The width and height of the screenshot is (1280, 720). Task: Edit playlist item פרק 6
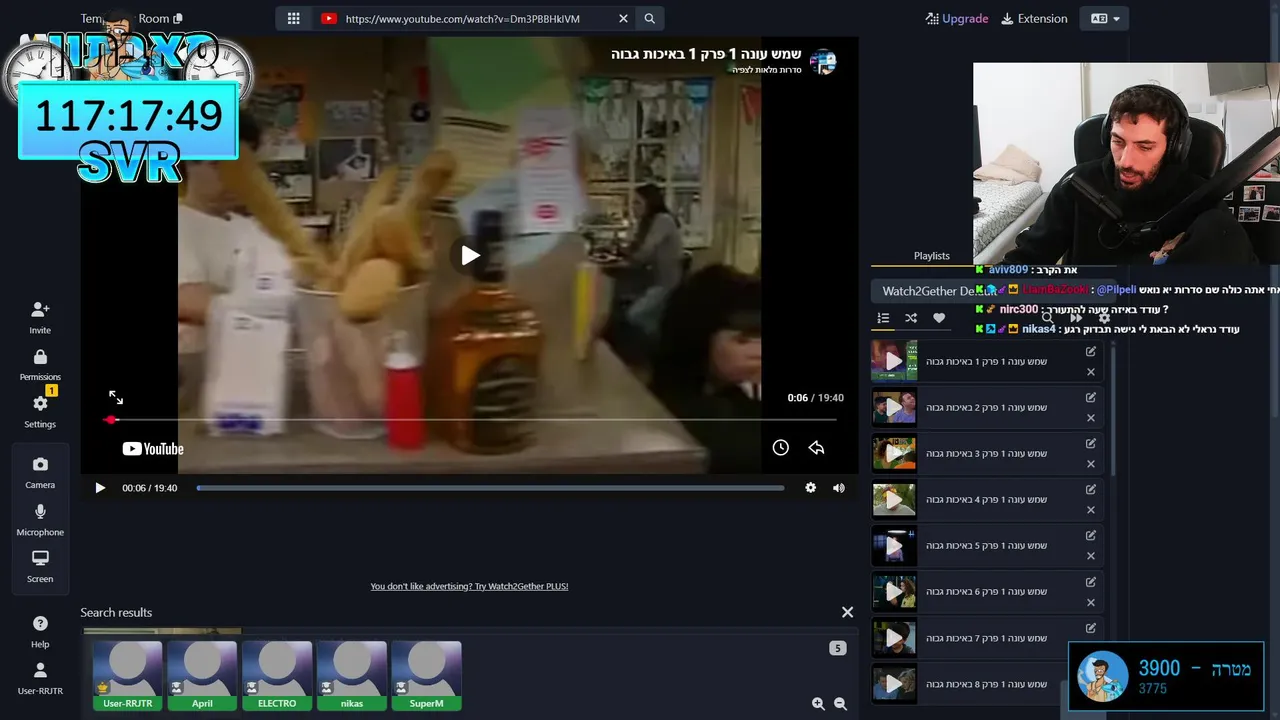coord(1091,581)
